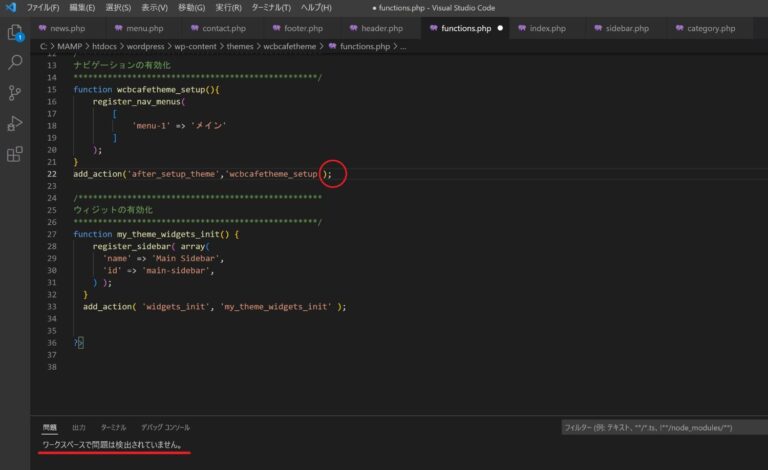Click the PHP icon on menu.php tab
The width and height of the screenshot is (768, 470).
pos(119,28)
